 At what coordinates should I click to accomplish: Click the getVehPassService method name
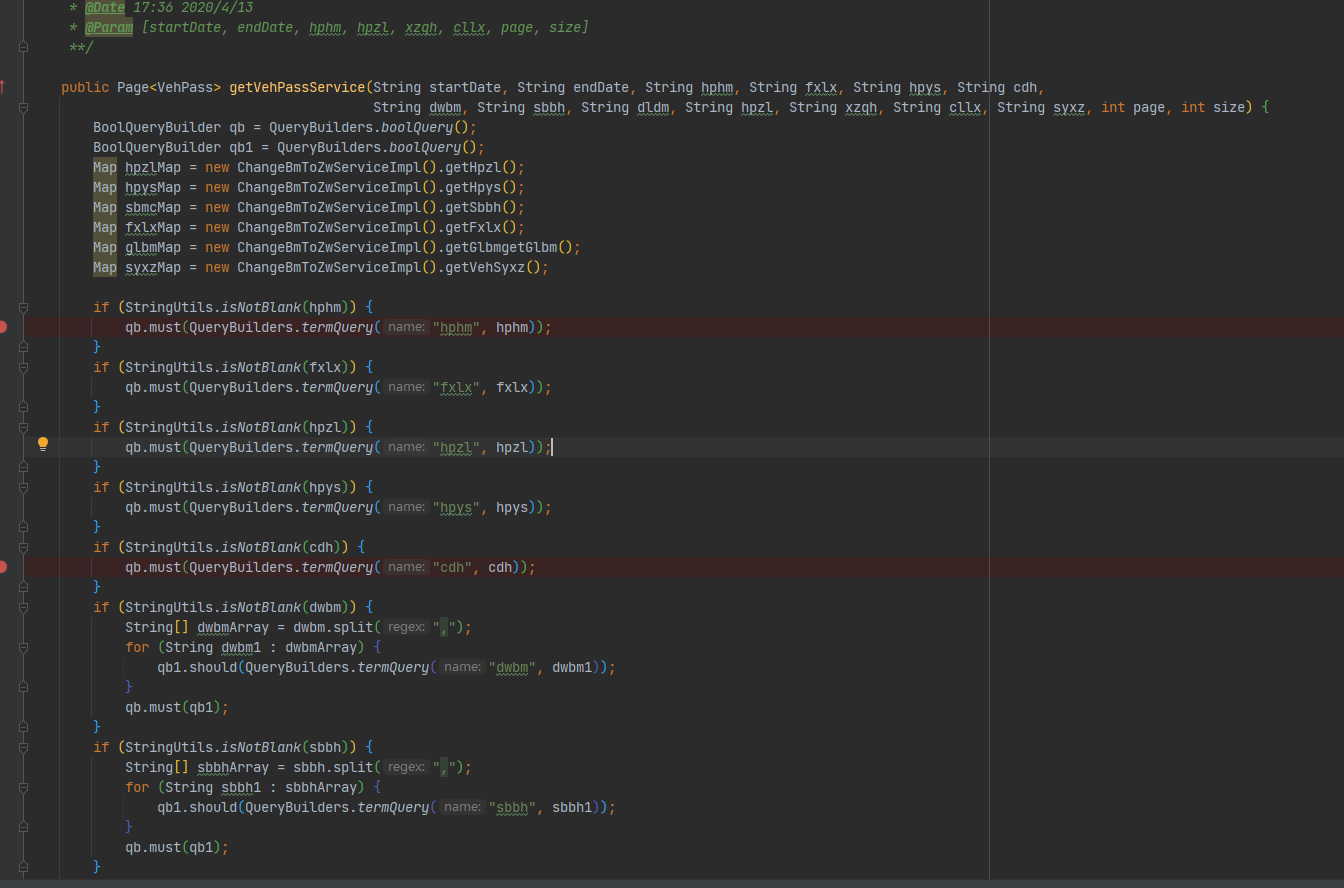(297, 87)
